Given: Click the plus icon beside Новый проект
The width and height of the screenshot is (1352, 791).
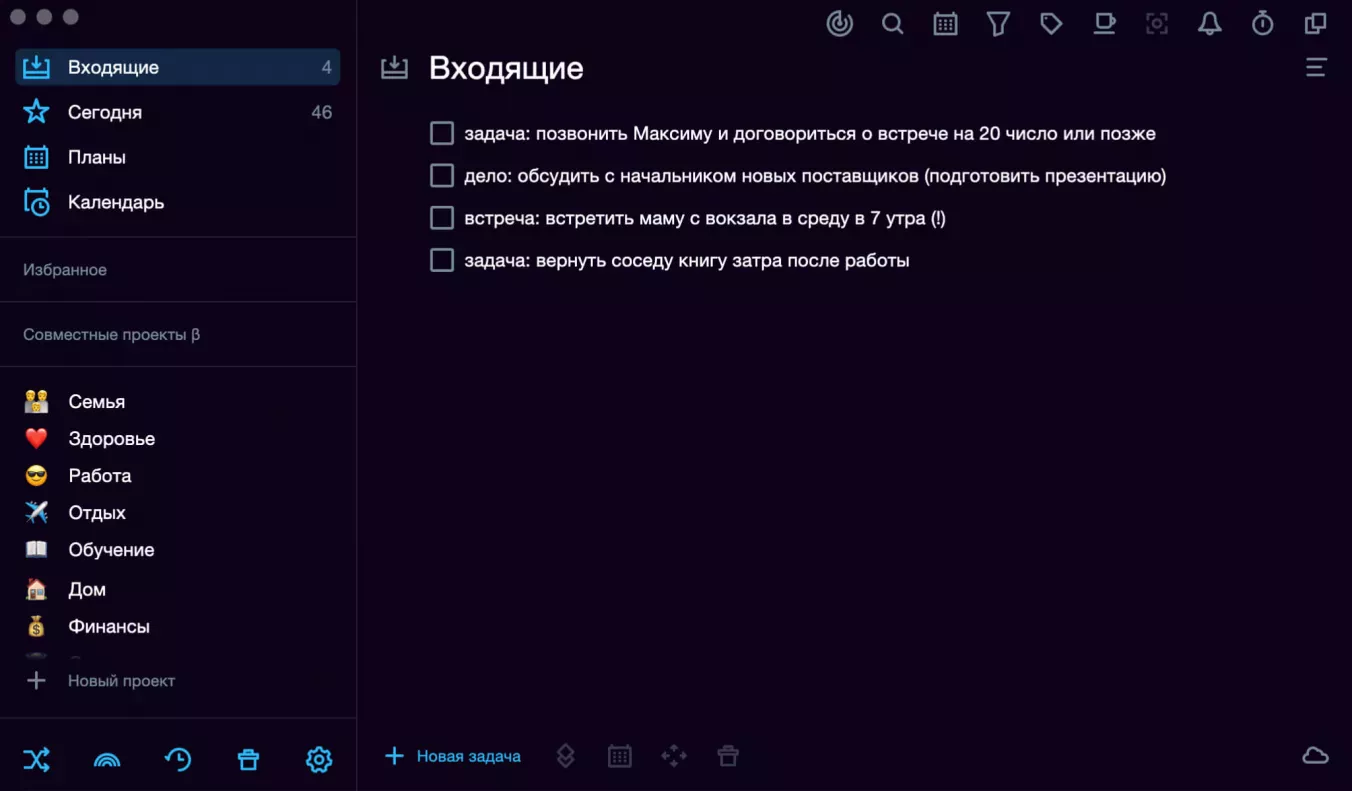Looking at the screenshot, I should pos(36,681).
